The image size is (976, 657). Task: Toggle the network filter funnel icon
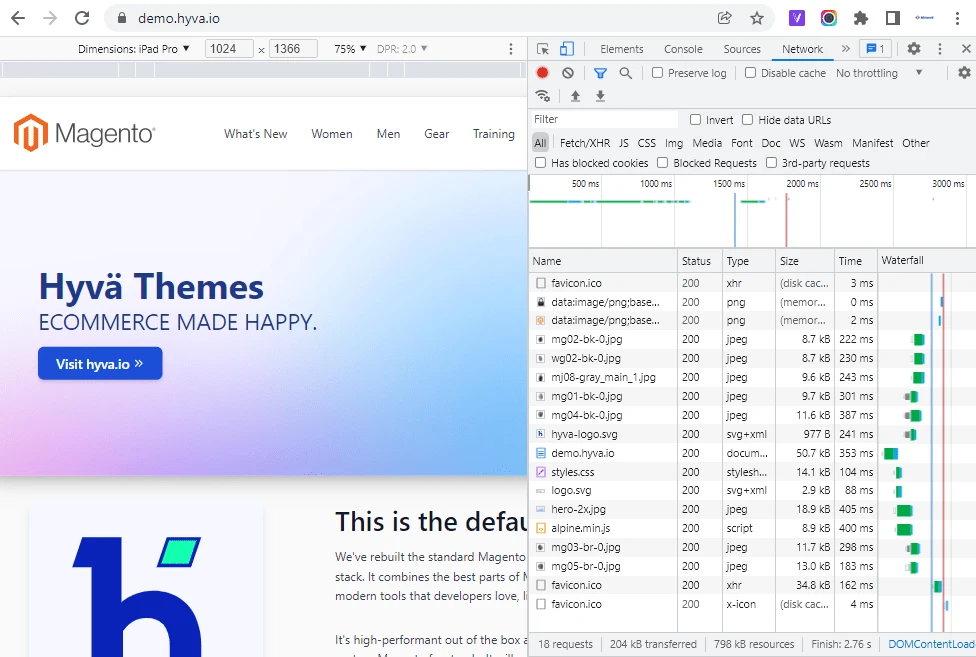click(600, 73)
